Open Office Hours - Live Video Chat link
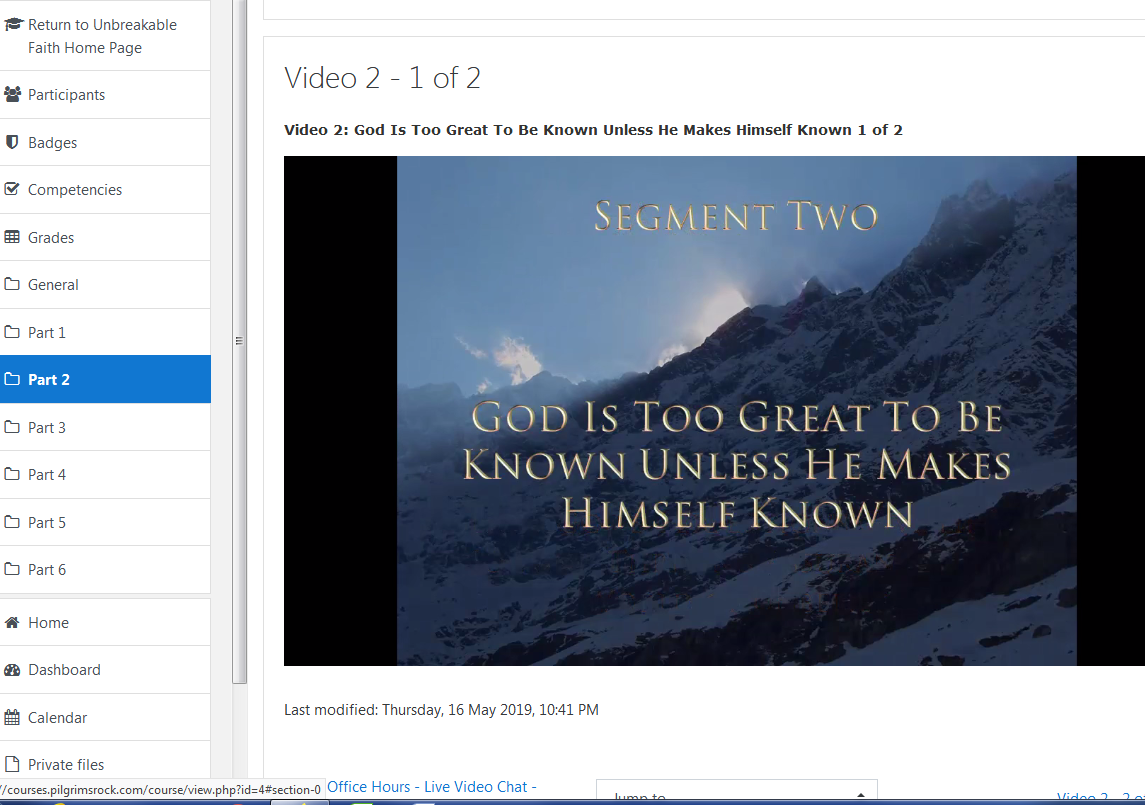 click(x=431, y=787)
